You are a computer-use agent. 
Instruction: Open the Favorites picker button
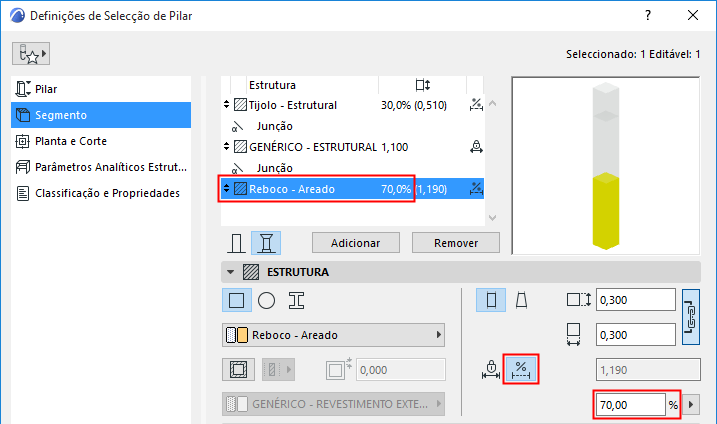(32, 53)
